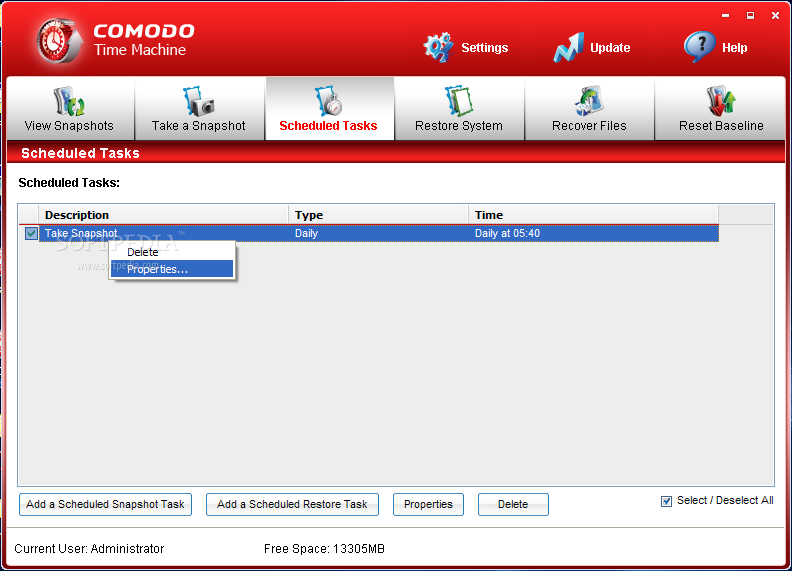Screen dimensions: 792x571
Task: Click the bottom Delete button
Action: pyautogui.click(x=513, y=504)
